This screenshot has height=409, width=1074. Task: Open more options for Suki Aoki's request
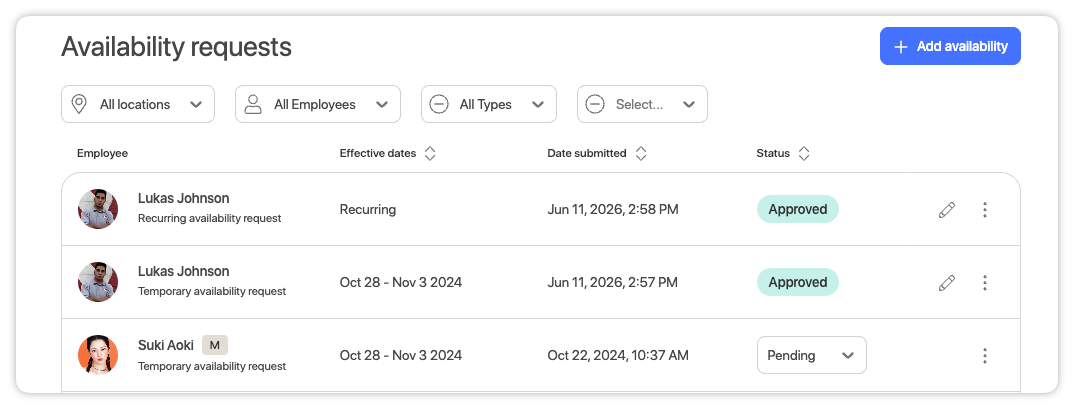point(984,356)
